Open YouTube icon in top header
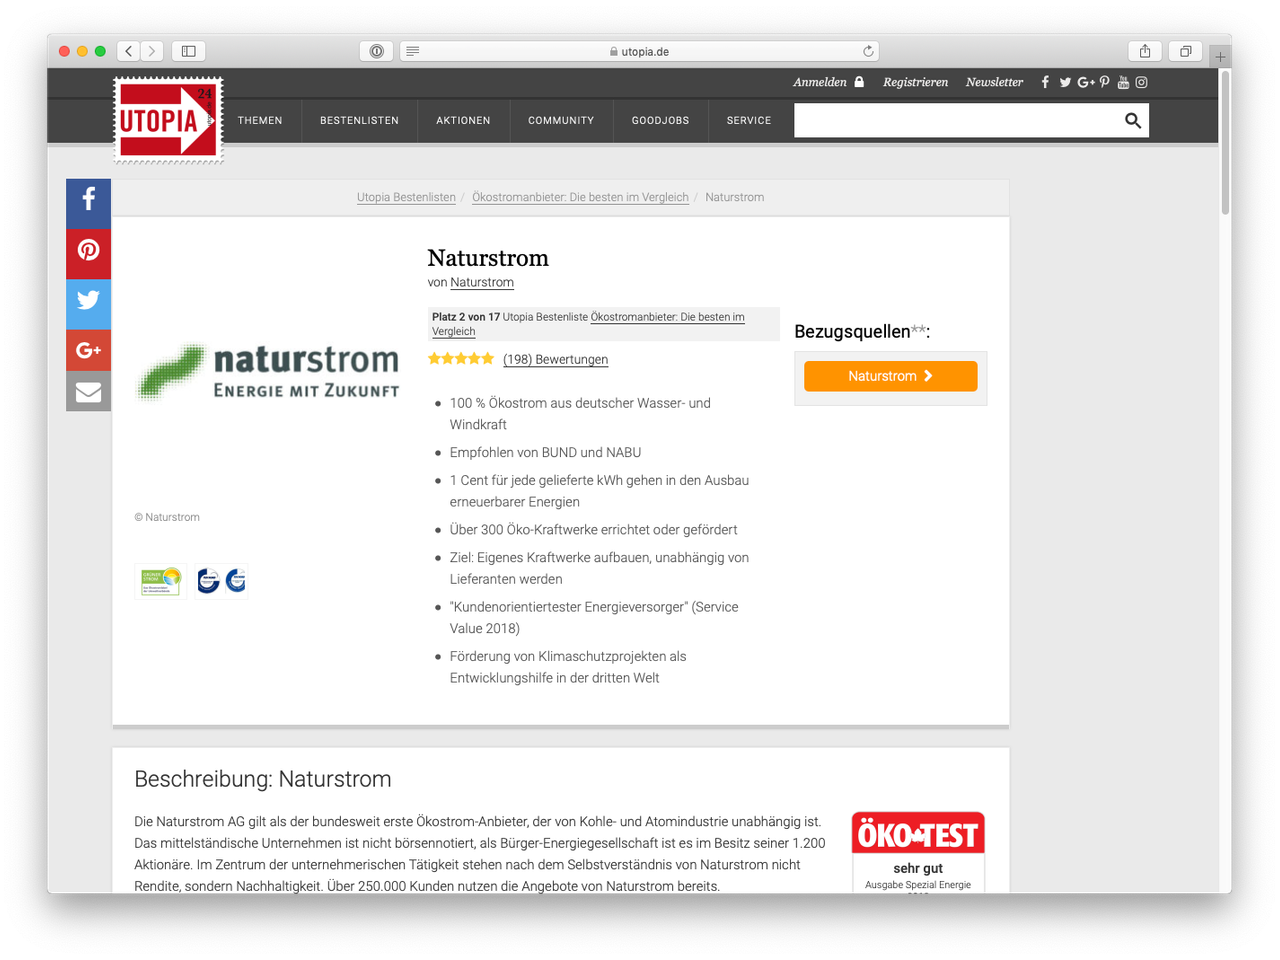1280x960 pixels. (1123, 82)
